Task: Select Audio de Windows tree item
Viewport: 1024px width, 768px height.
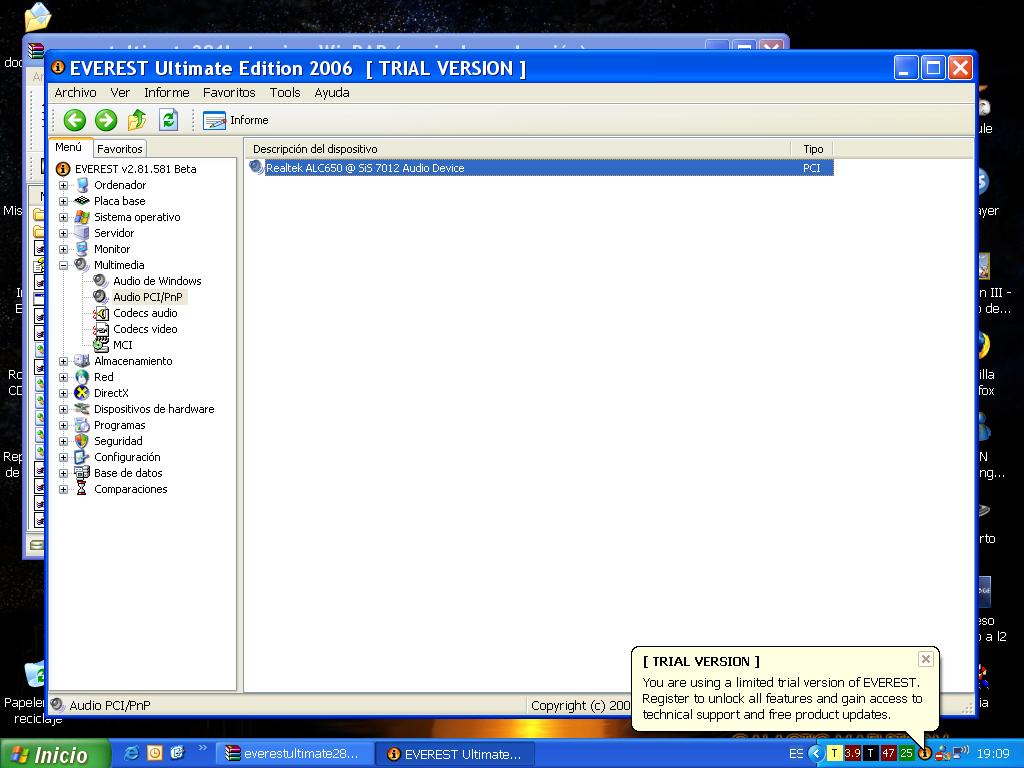Action: point(157,281)
